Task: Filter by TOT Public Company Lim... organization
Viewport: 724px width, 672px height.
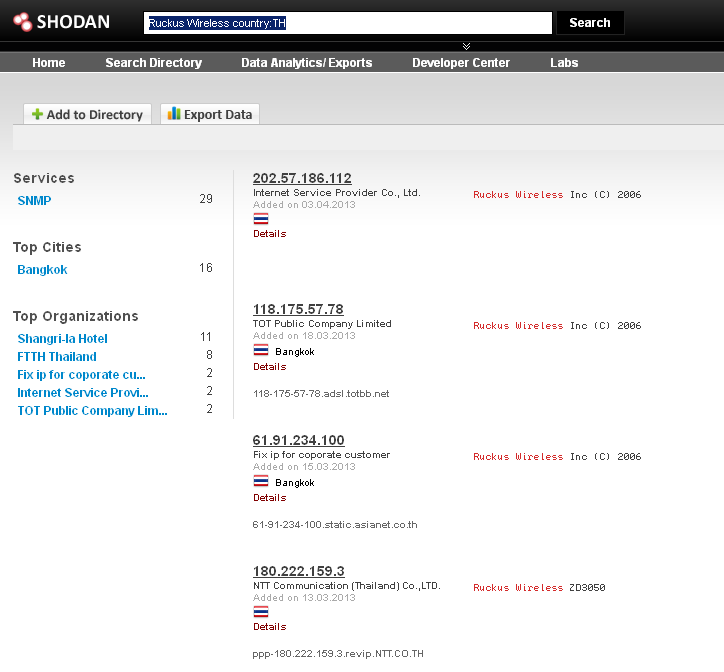Action: tap(92, 411)
